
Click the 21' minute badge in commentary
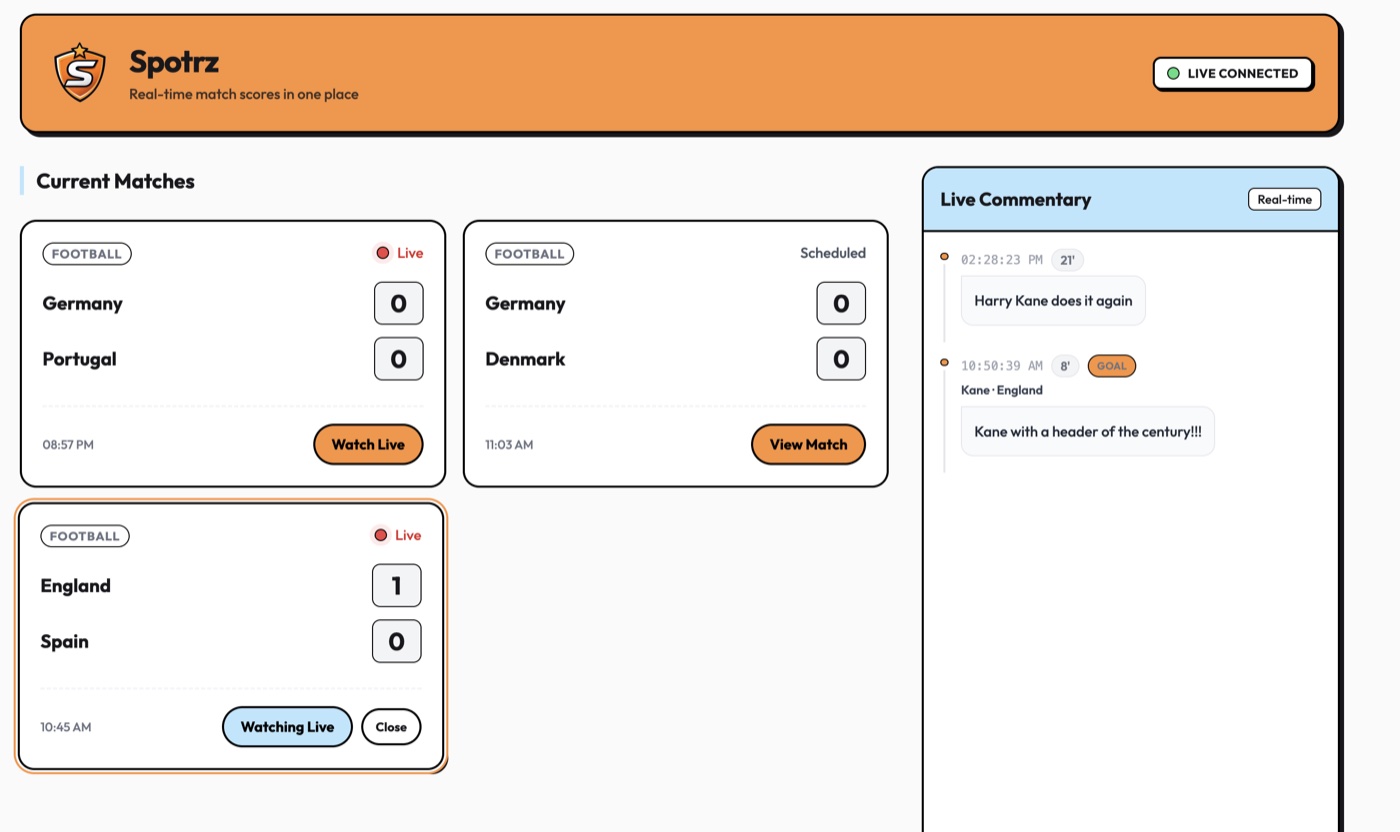pyautogui.click(x=1067, y=260)
